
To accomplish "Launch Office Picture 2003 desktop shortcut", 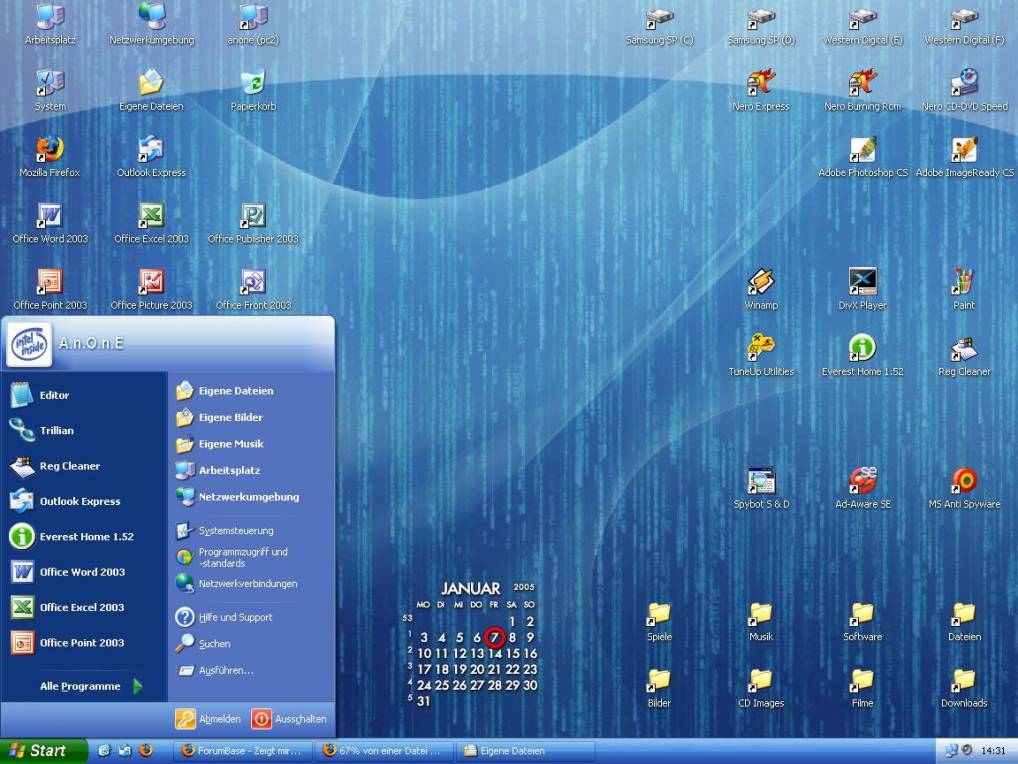I will click(151, 289).
